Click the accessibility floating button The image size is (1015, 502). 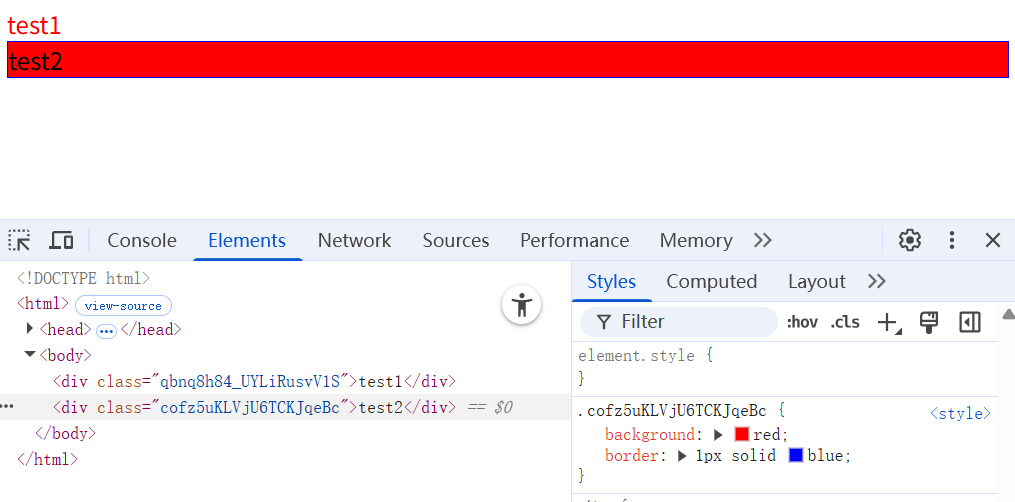point(521,305)
